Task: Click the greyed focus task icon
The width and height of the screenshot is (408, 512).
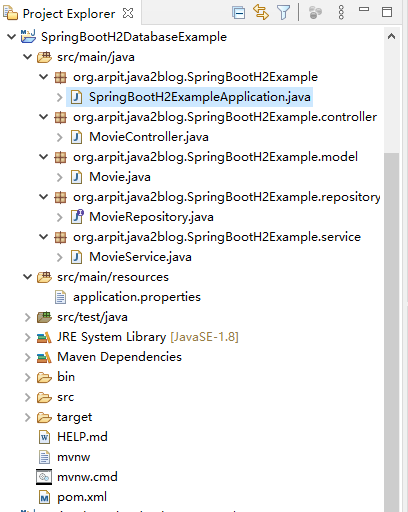Action: 315,13
